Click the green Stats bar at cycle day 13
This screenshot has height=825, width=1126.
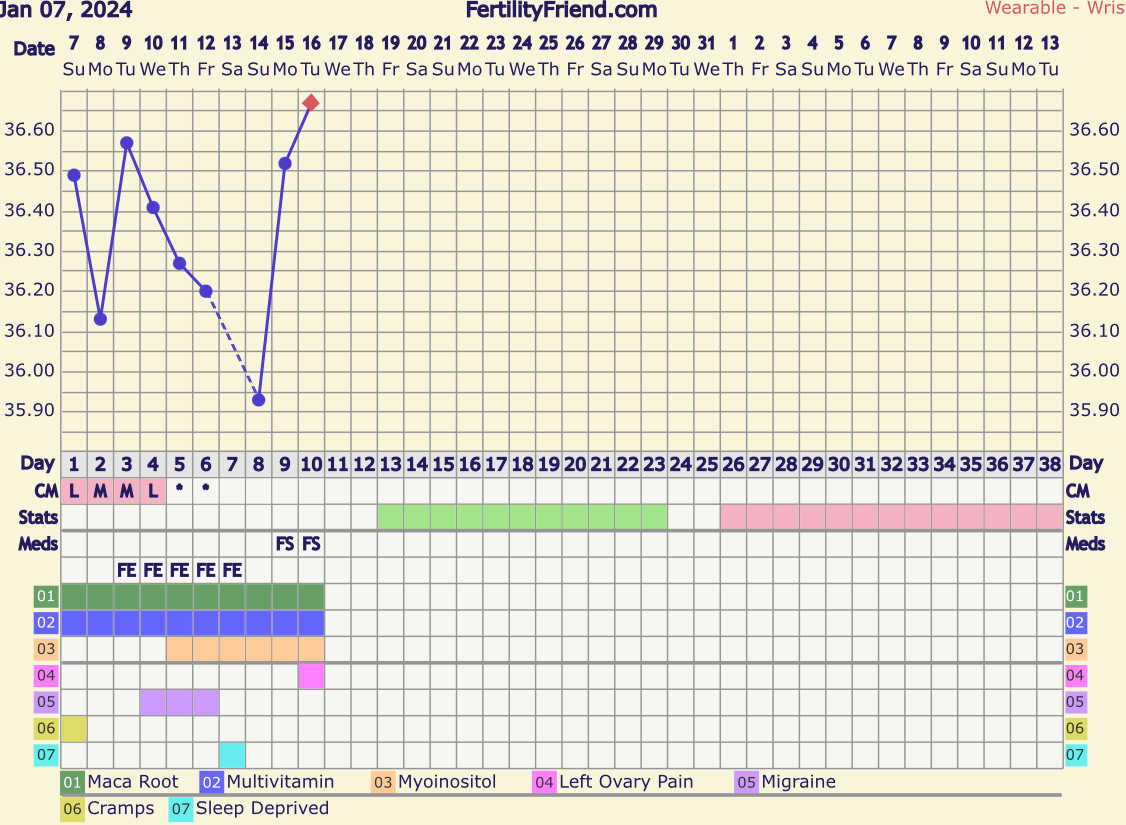click(x=390, y=517)
